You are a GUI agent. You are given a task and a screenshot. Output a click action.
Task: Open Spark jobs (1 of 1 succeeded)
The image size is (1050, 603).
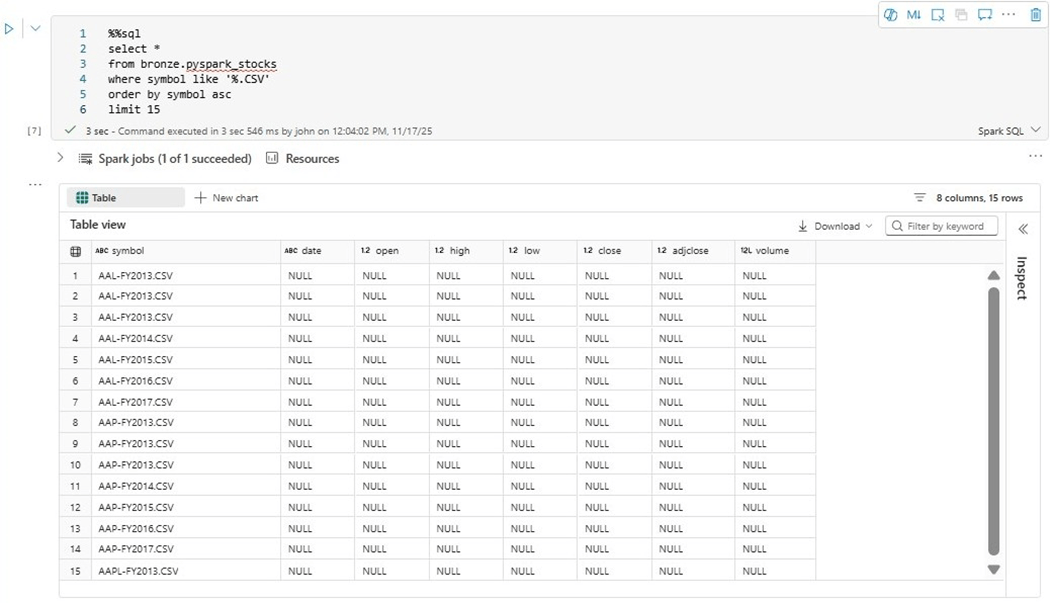175,159
